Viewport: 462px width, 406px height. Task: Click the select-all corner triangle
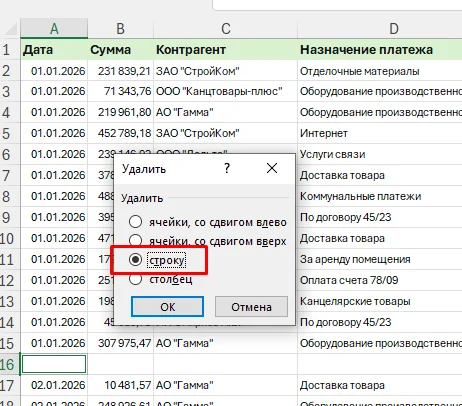(x=11, y=29)
